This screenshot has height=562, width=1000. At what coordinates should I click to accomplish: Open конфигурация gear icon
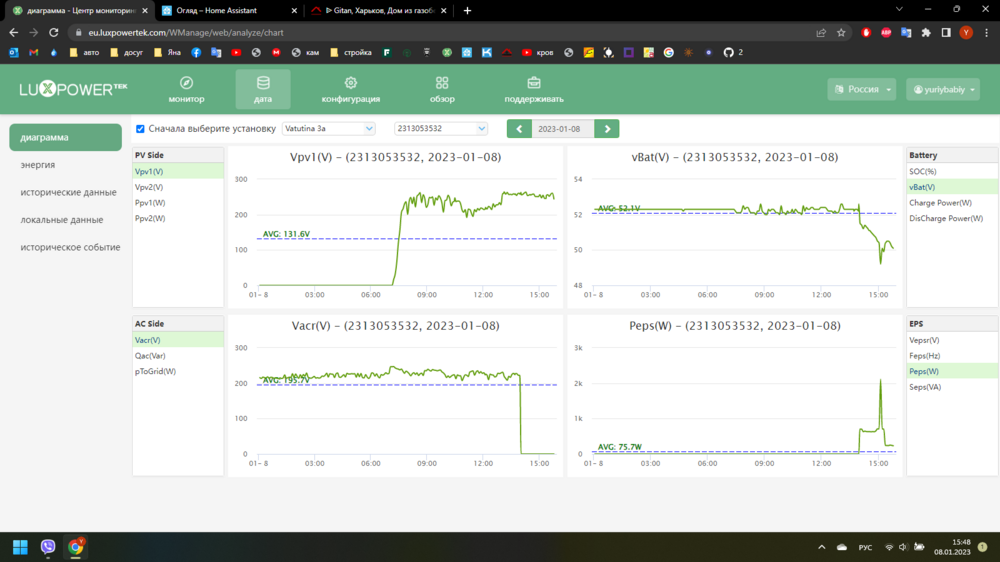350,83
